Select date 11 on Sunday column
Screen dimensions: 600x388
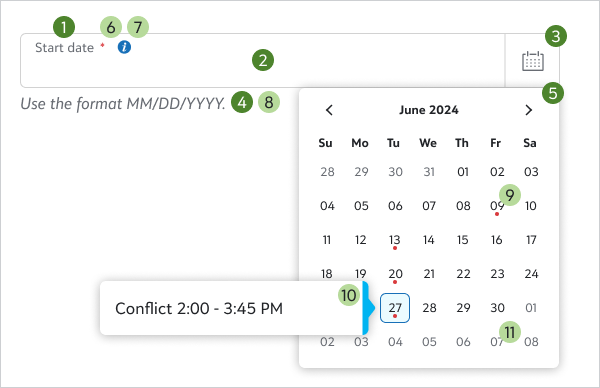click(326, 240)
